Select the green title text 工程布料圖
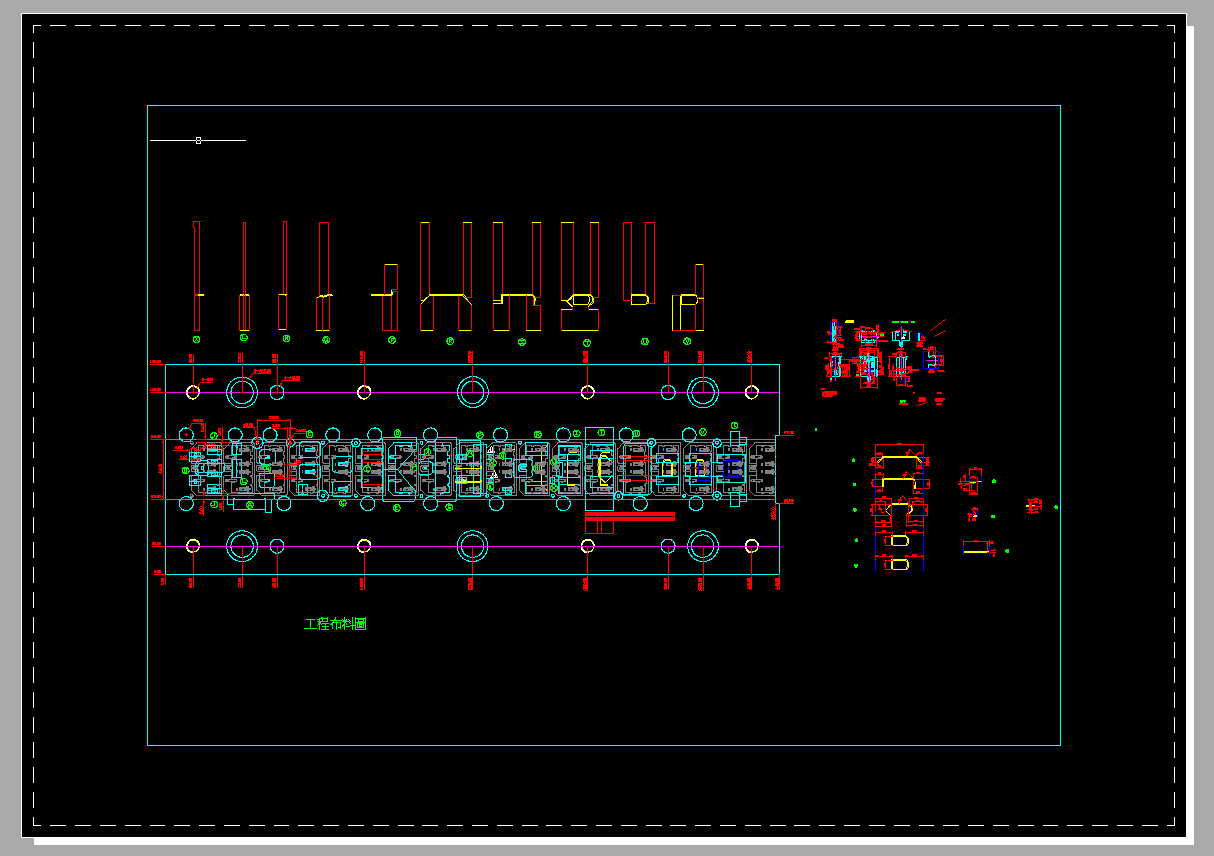 337,622
